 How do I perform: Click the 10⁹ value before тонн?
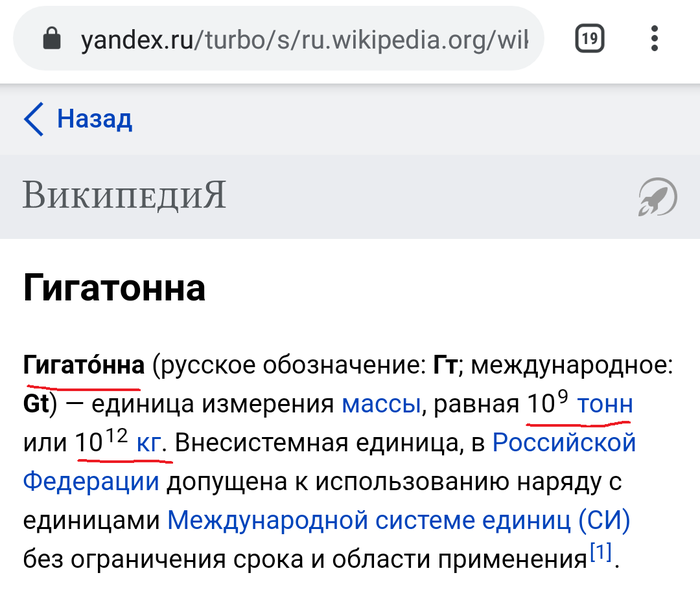(547, 403)
